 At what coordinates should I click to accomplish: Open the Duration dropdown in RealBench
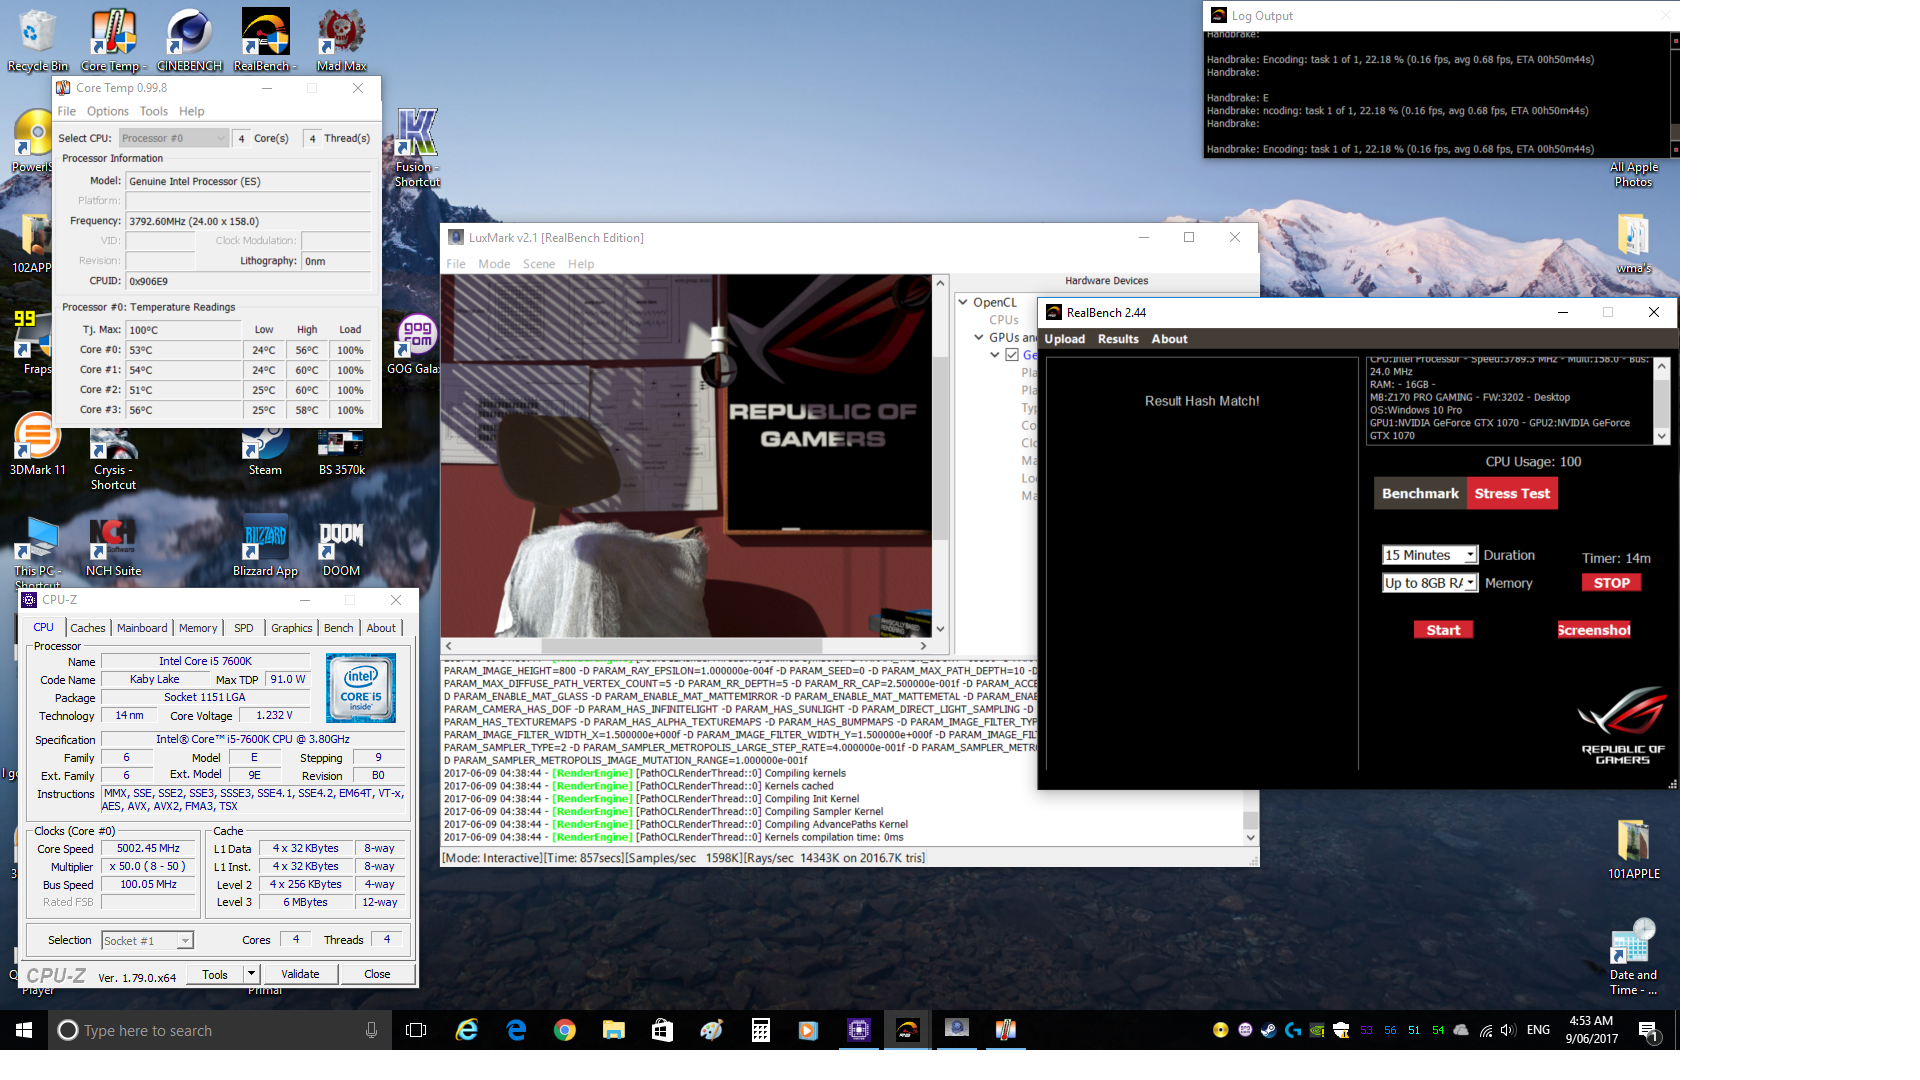1429,555
